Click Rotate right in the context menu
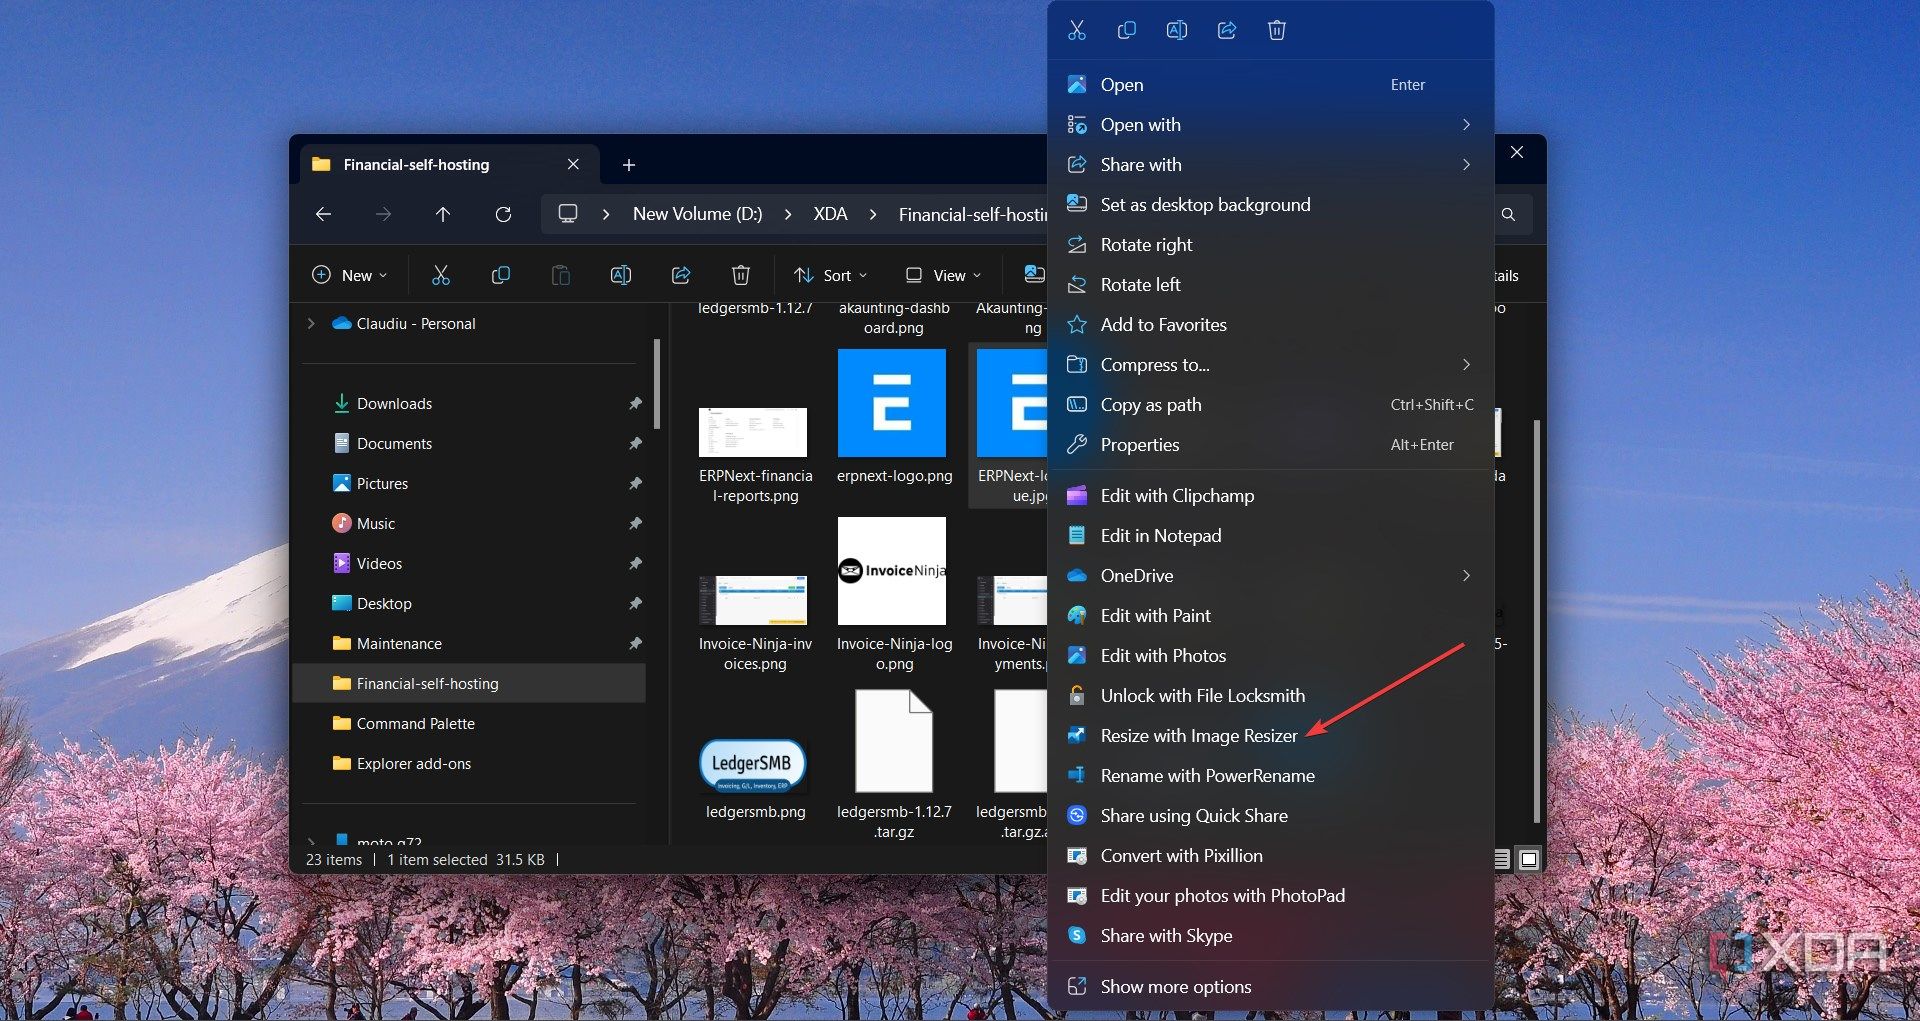 click(x=1270, y=245)
